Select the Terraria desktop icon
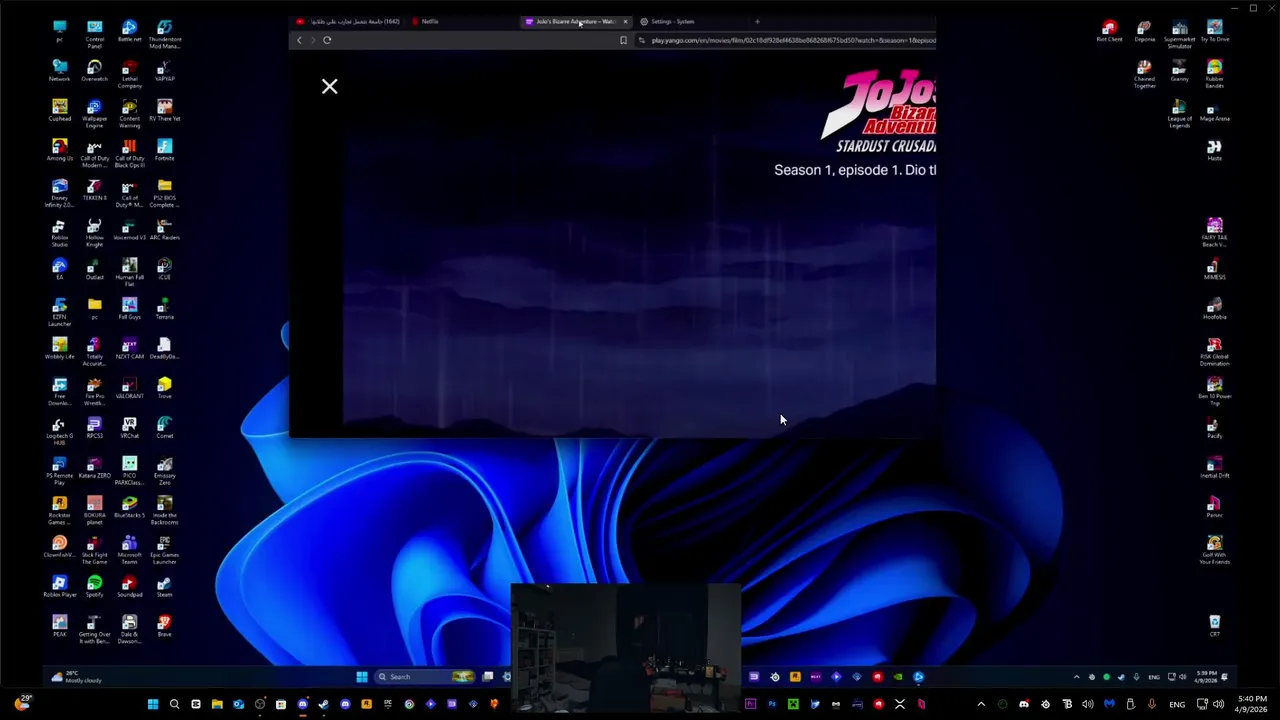This screenshot has height=720, width=1280. coord(164,308)
